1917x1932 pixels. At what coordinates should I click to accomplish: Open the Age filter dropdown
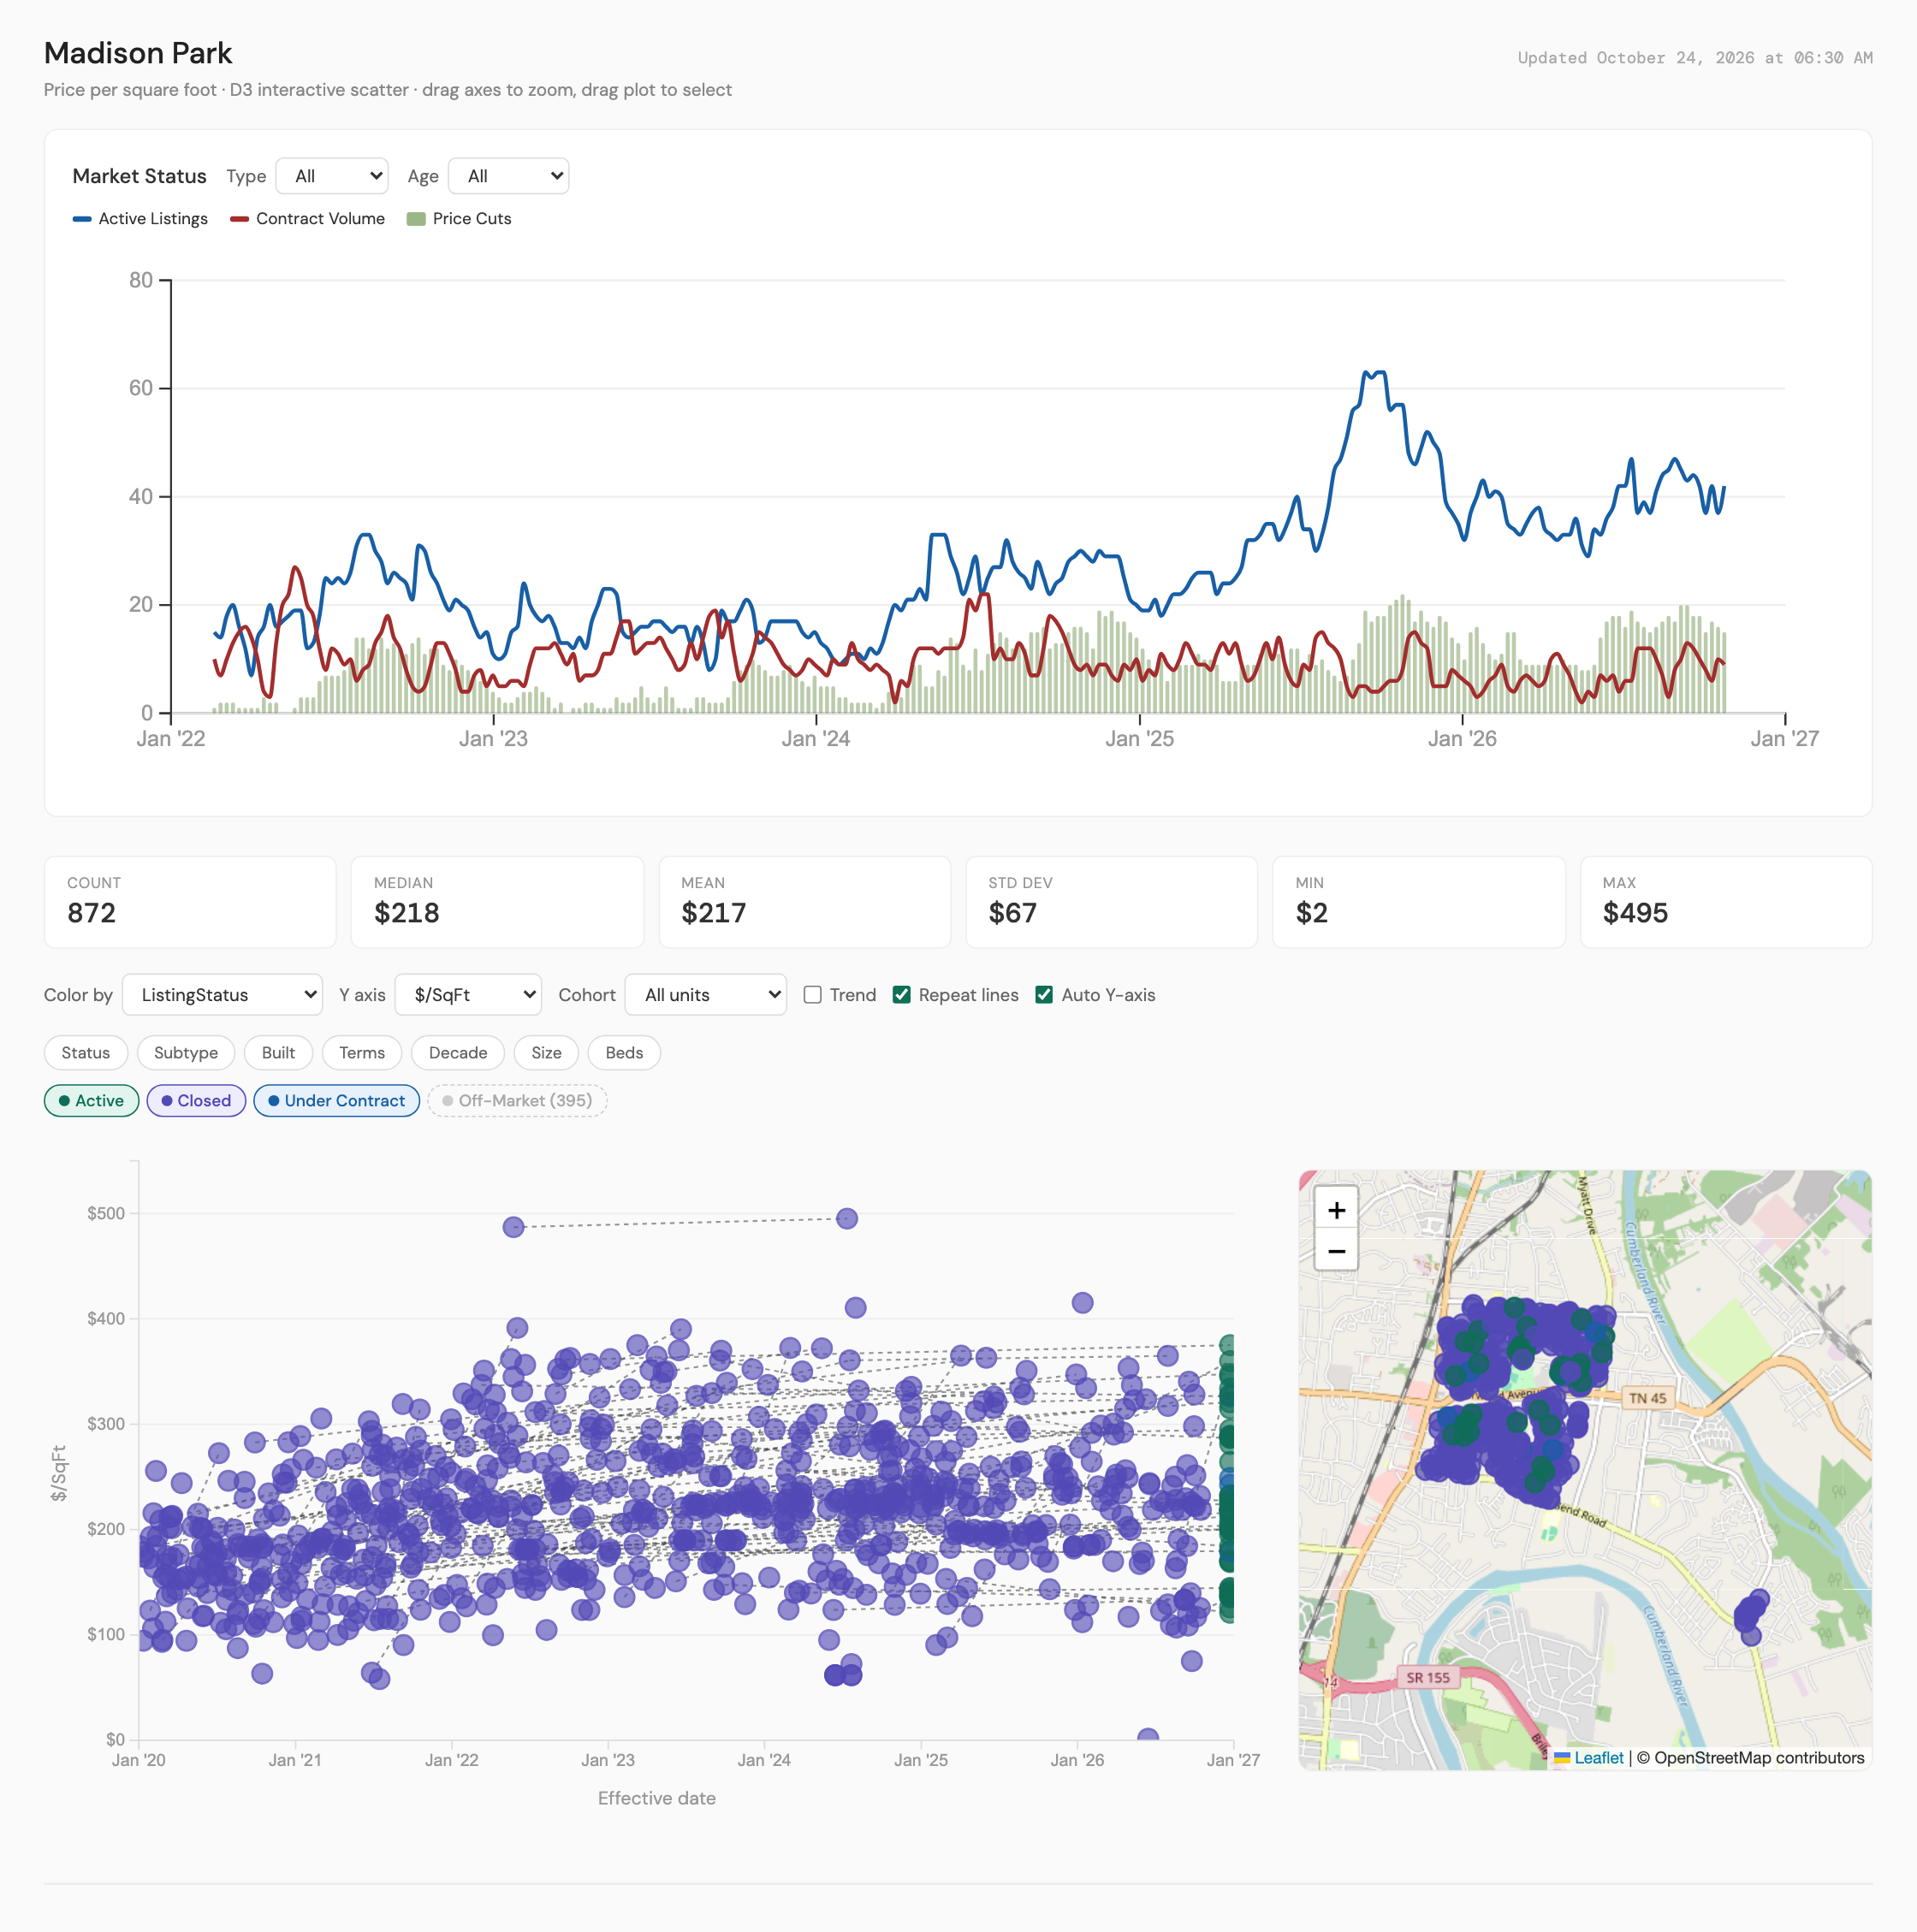508,176
